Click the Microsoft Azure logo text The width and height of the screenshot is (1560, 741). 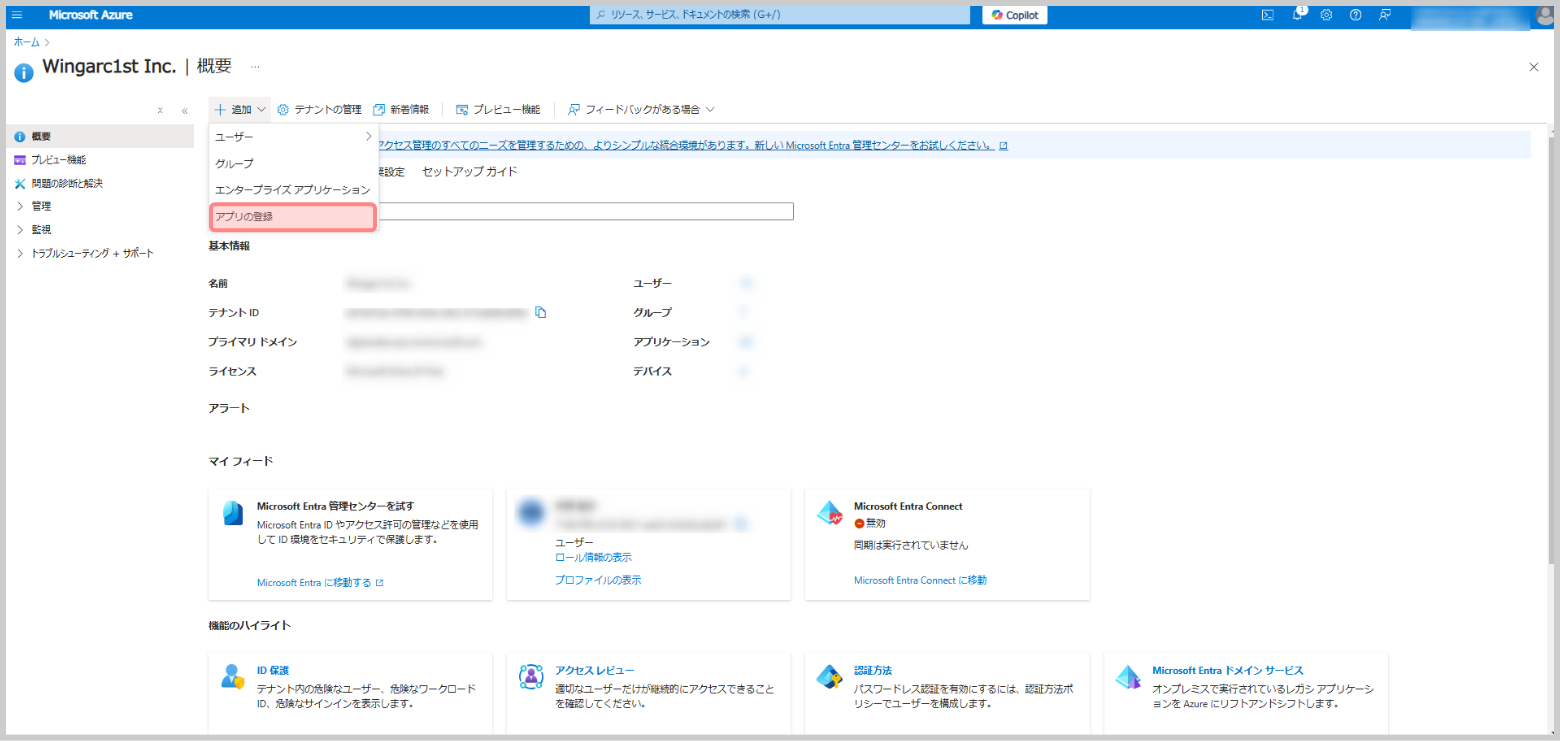[90, 15]
